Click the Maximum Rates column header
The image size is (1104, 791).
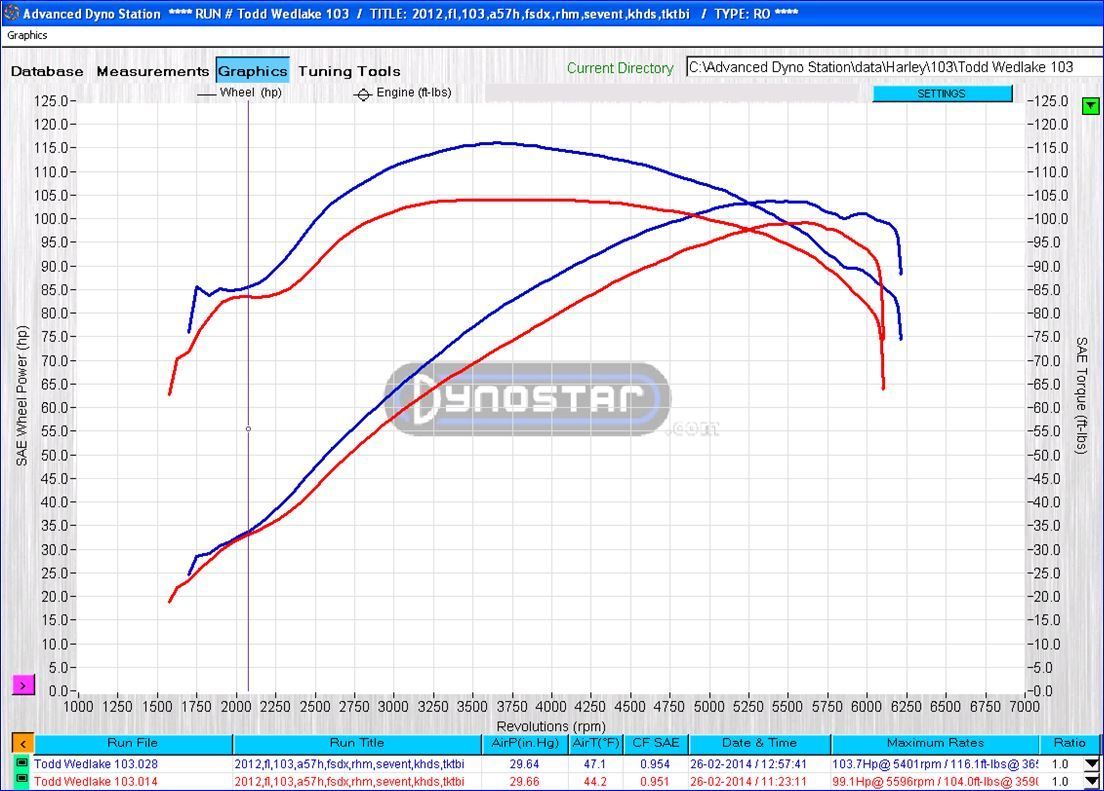pos(934,743)
